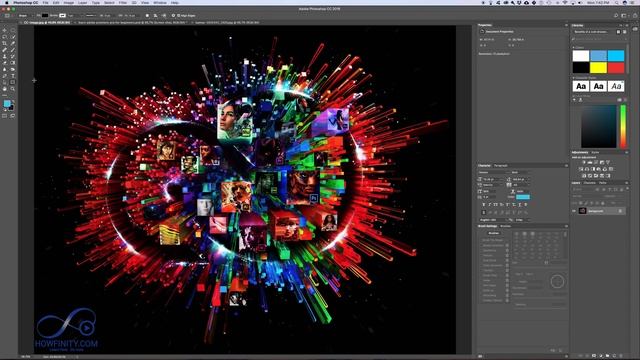Toggle the Align Edges checkbox
The width and height of the screenshot is (640, 360).
coord(179,16)
